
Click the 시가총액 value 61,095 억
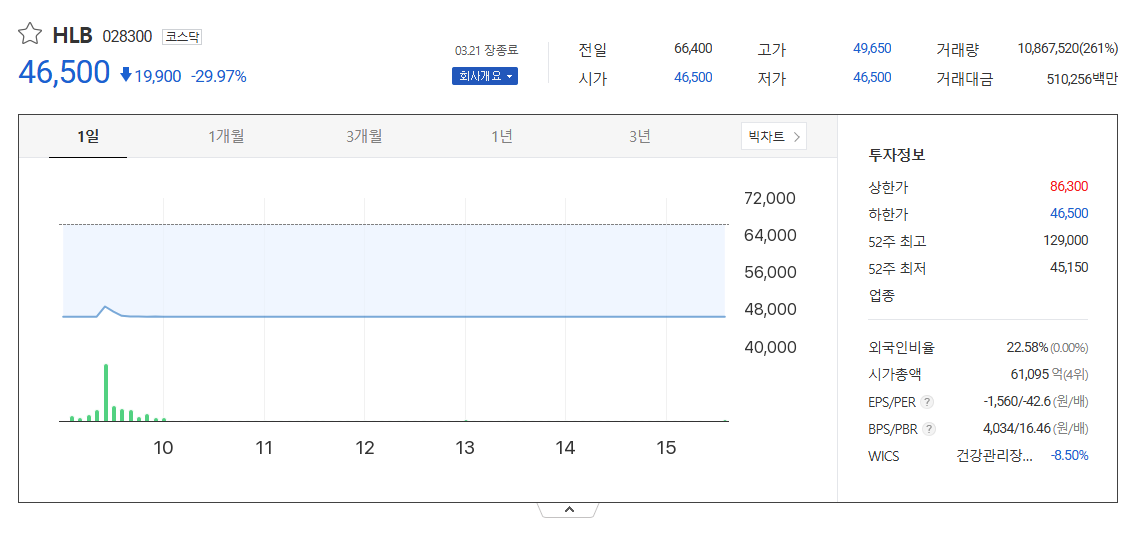click(x=1036, y=374)
